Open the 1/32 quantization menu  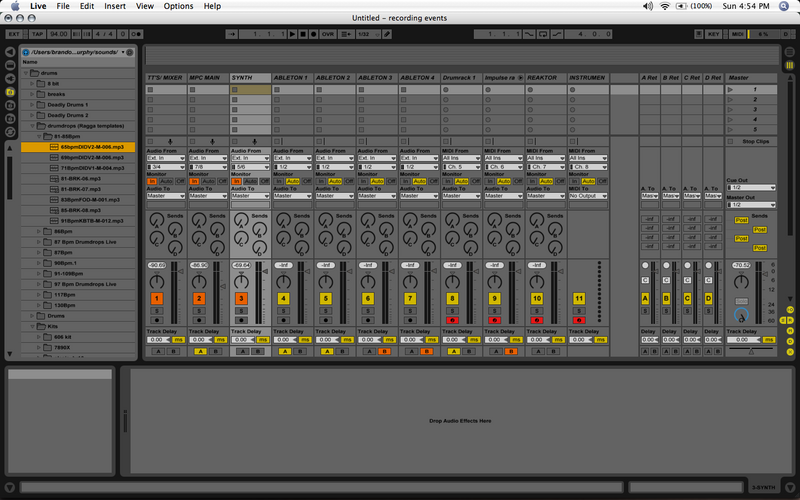click(x=368, y=34)
